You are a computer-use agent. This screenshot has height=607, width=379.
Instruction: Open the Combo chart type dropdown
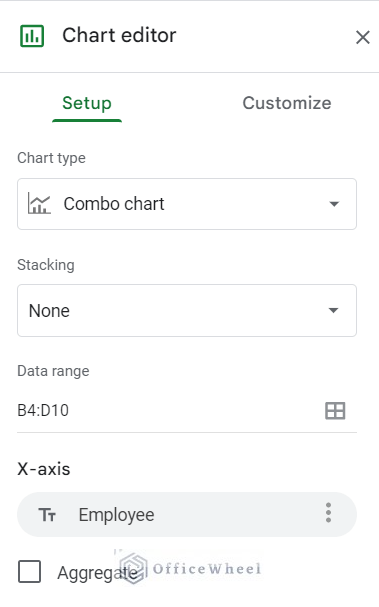pos(187,204)
